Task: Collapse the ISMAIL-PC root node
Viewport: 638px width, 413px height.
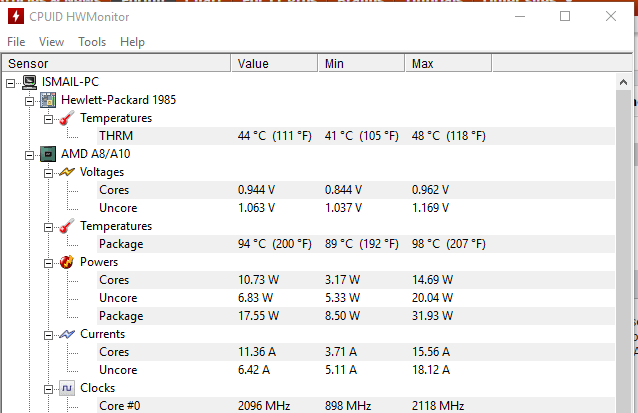Action: click(x=11, y=83)
